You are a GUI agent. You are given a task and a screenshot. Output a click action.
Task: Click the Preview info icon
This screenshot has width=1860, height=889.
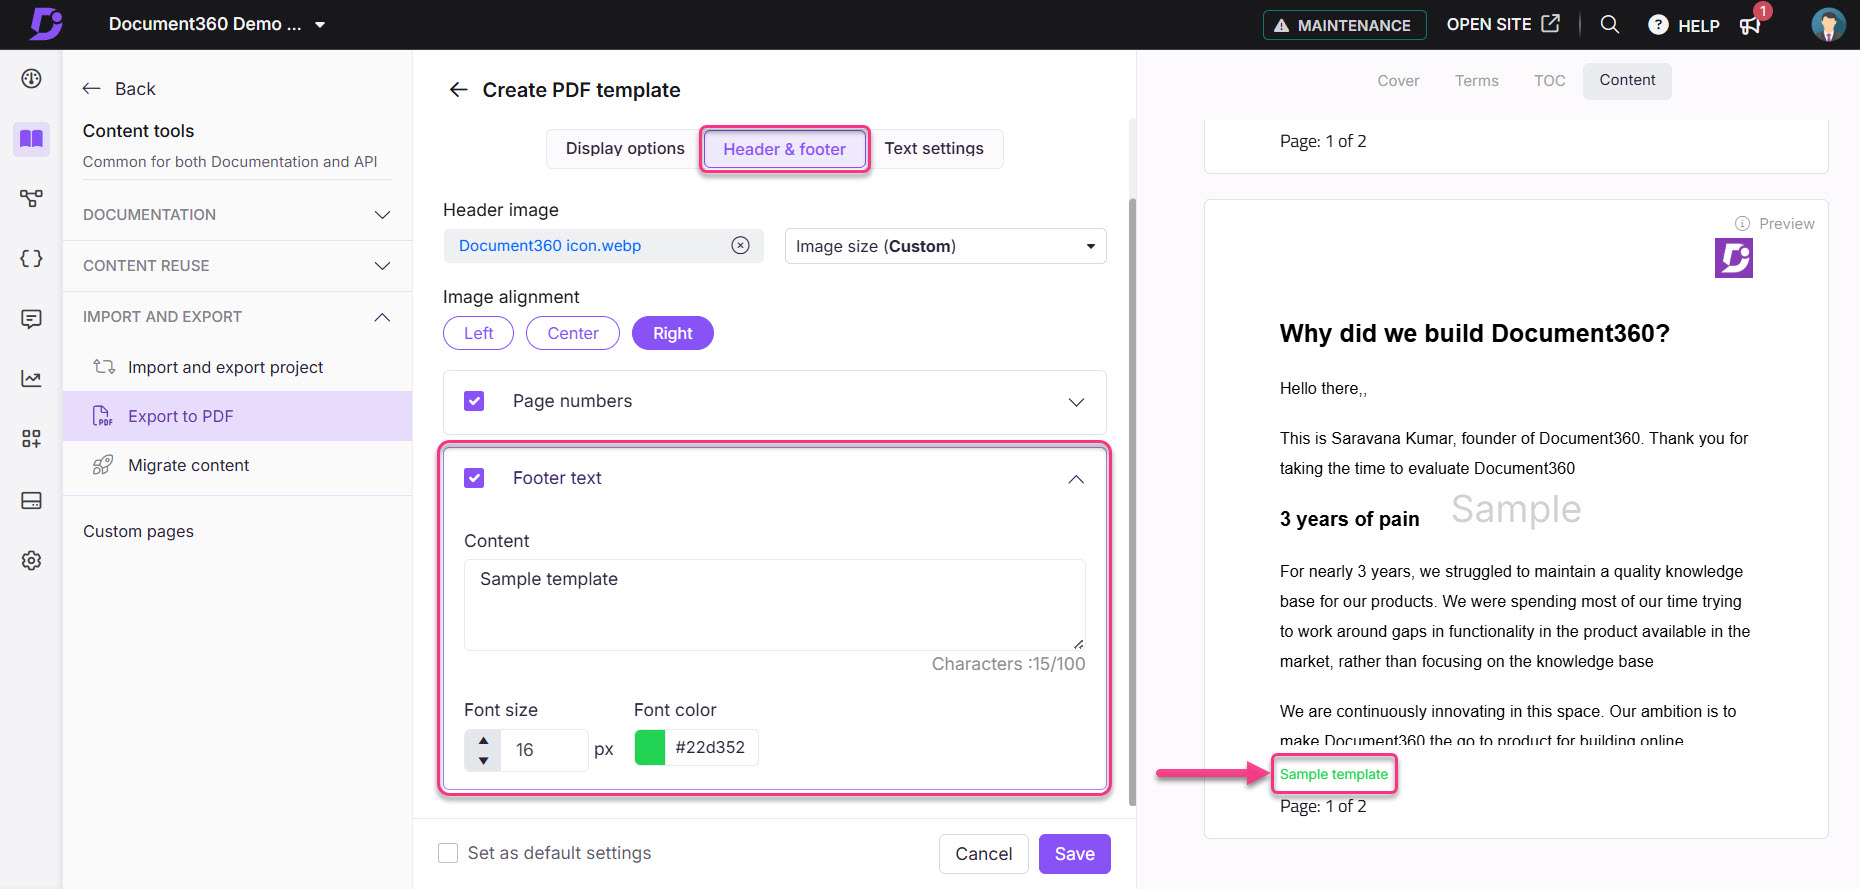pos(1742,224)
